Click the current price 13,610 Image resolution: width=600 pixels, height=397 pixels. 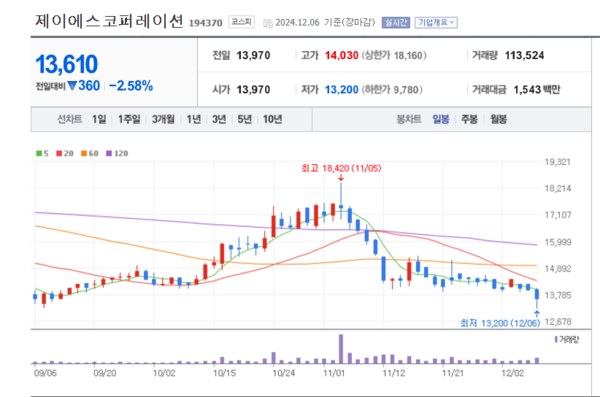(67, 64)
